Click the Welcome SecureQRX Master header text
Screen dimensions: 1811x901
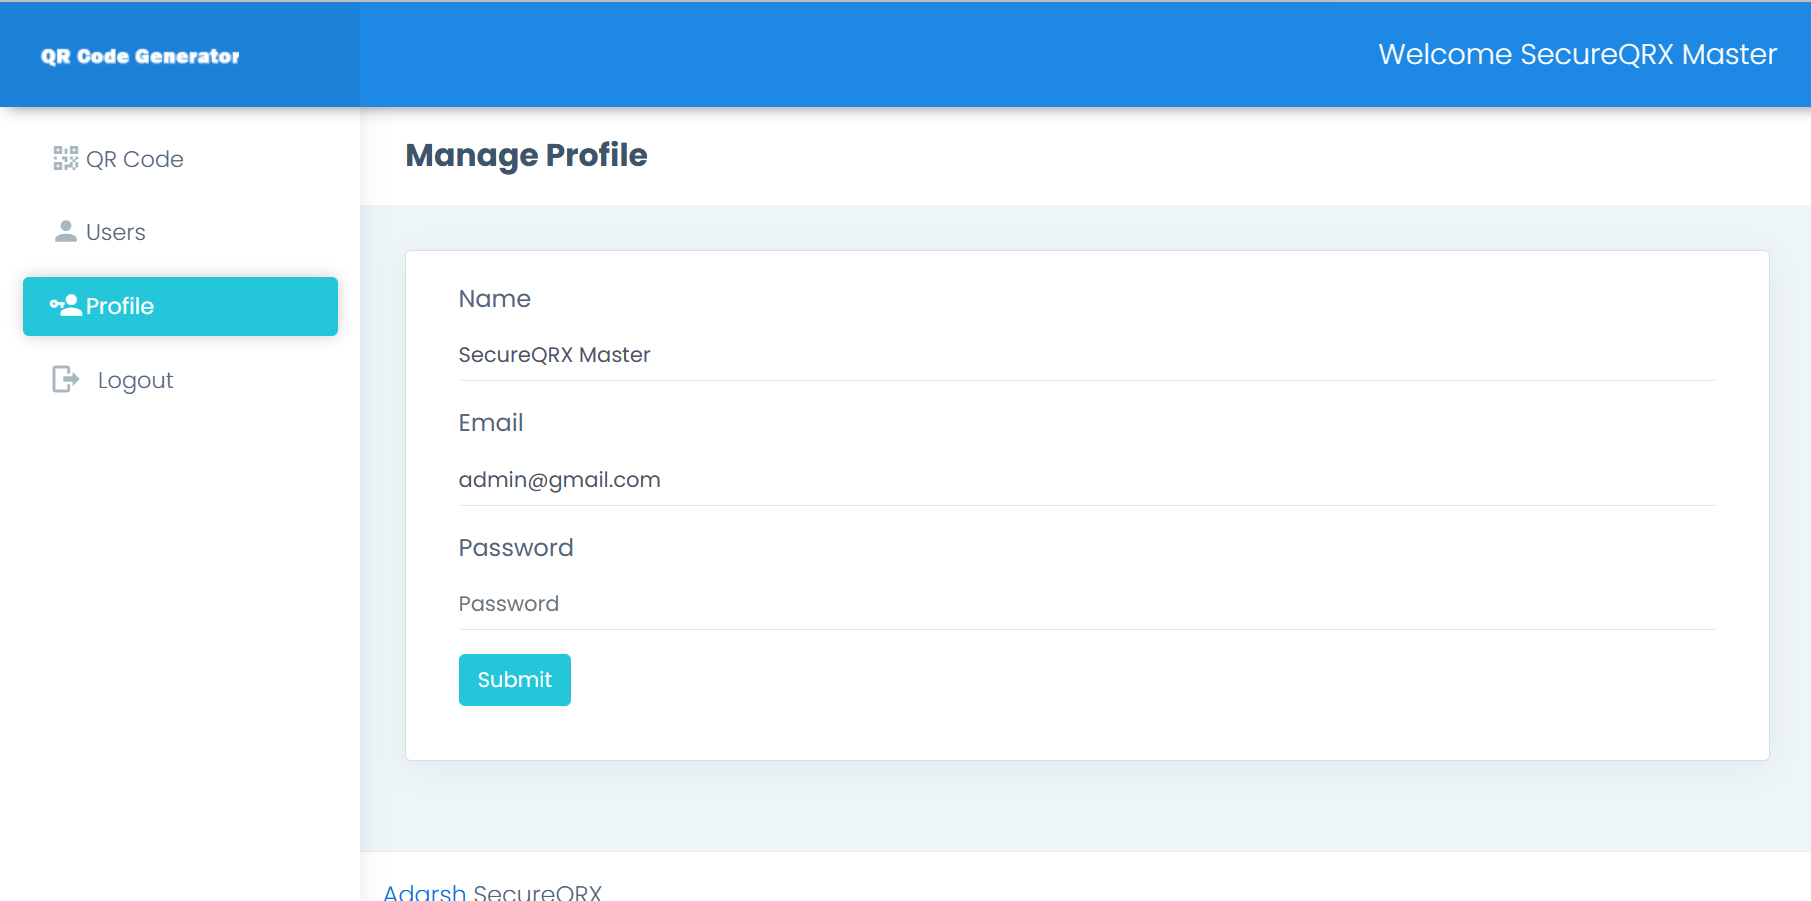point(1576,54)
